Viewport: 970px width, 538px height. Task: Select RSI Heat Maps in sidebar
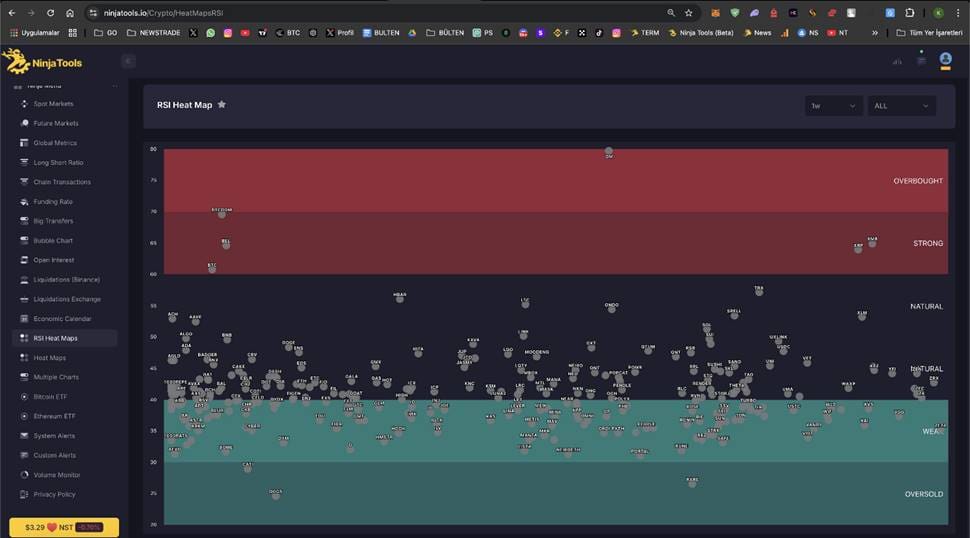(x=64, y=338)
